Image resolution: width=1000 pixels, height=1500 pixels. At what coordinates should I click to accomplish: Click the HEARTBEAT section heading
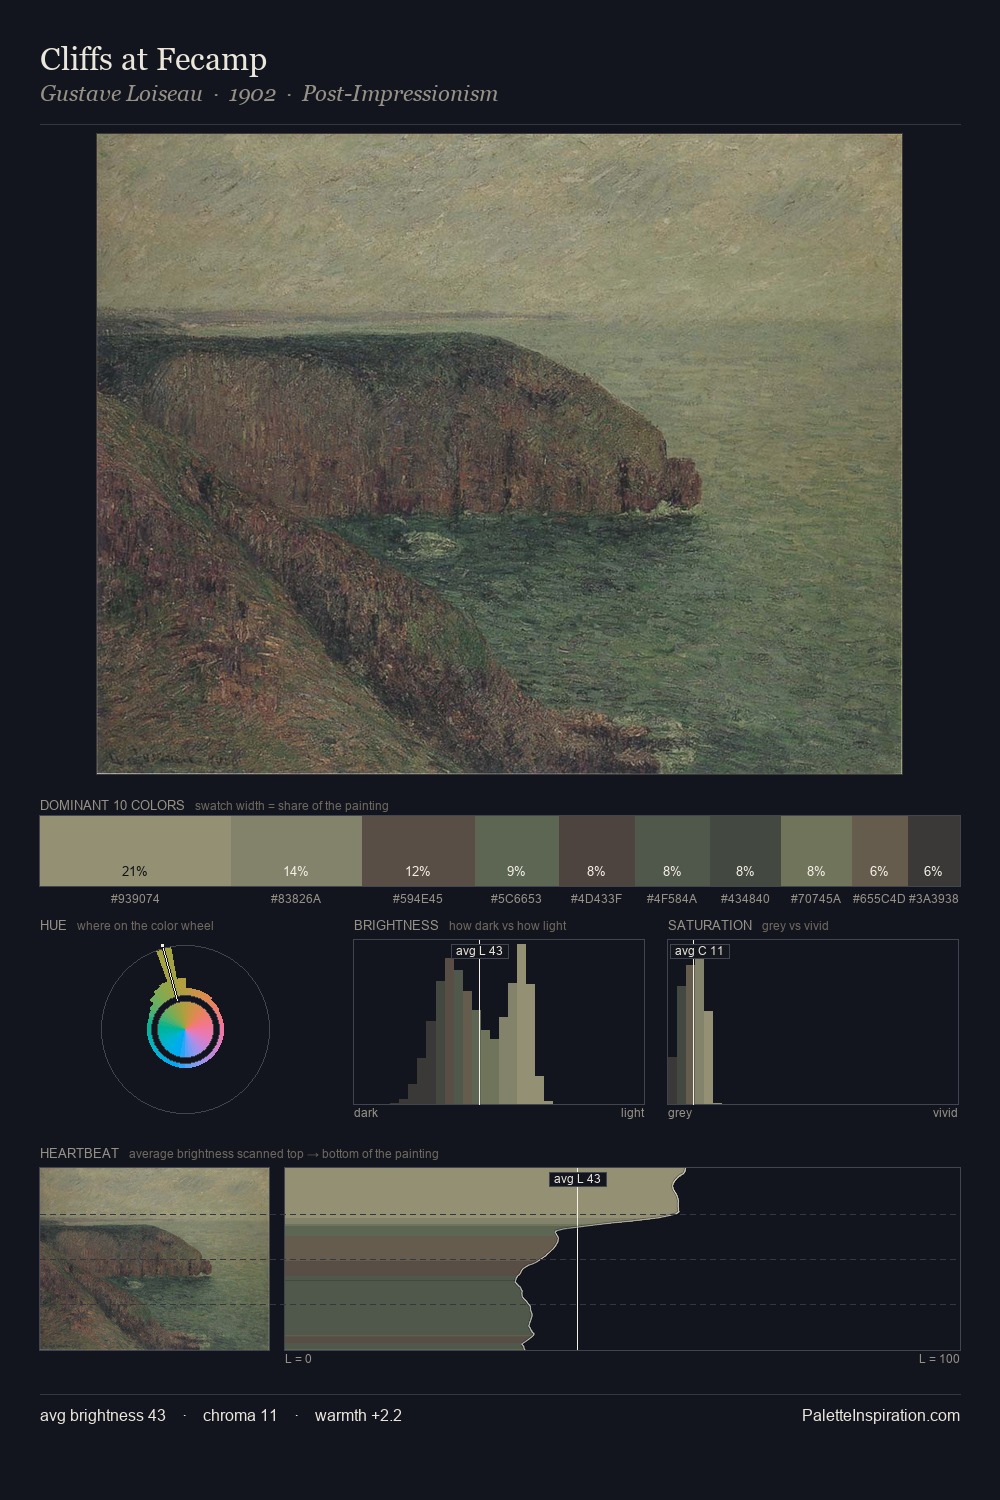point(79,1153)
